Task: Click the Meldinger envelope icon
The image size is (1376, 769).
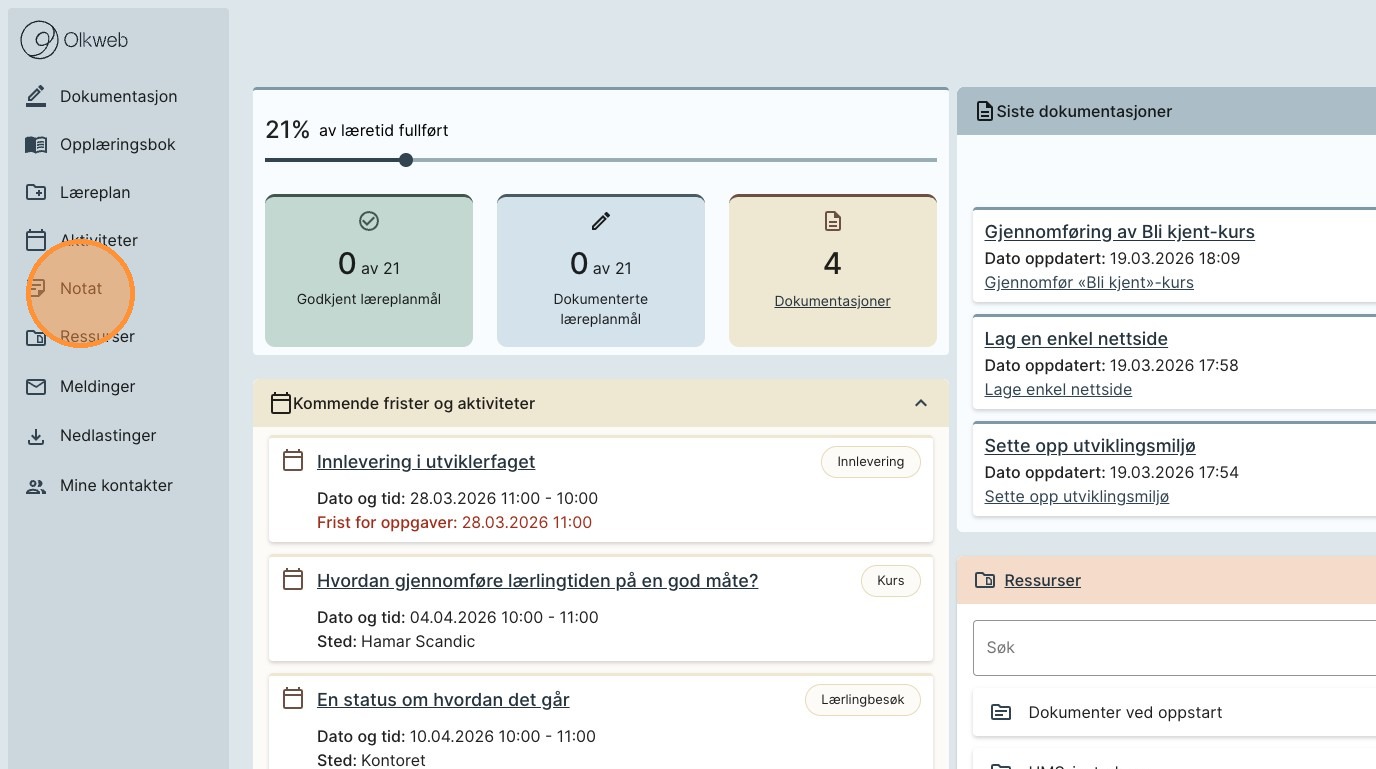Action: (x=36, y=386)
